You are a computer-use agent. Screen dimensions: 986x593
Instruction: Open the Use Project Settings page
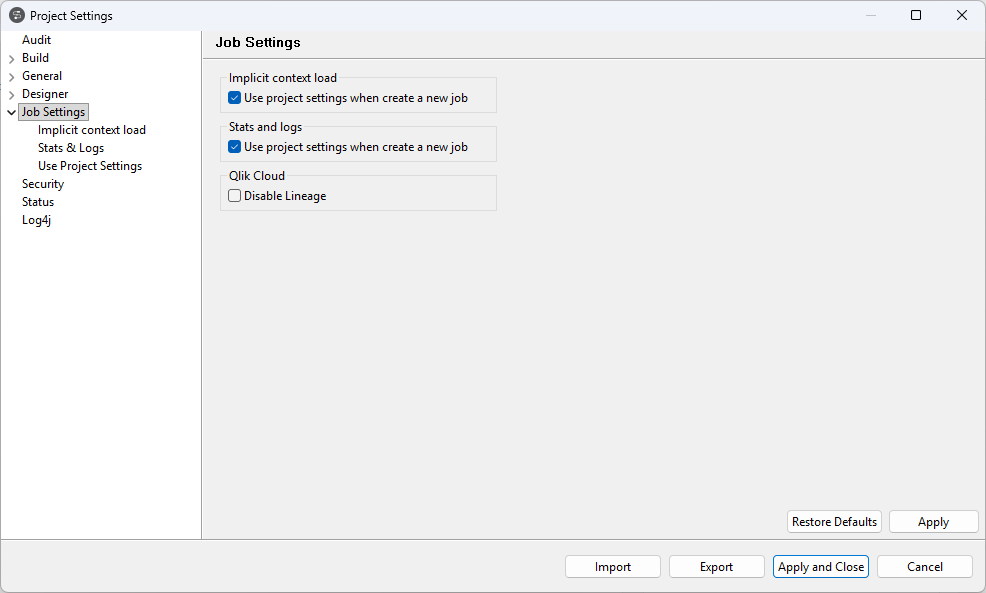pyautogui.click(x=89, y=165)
